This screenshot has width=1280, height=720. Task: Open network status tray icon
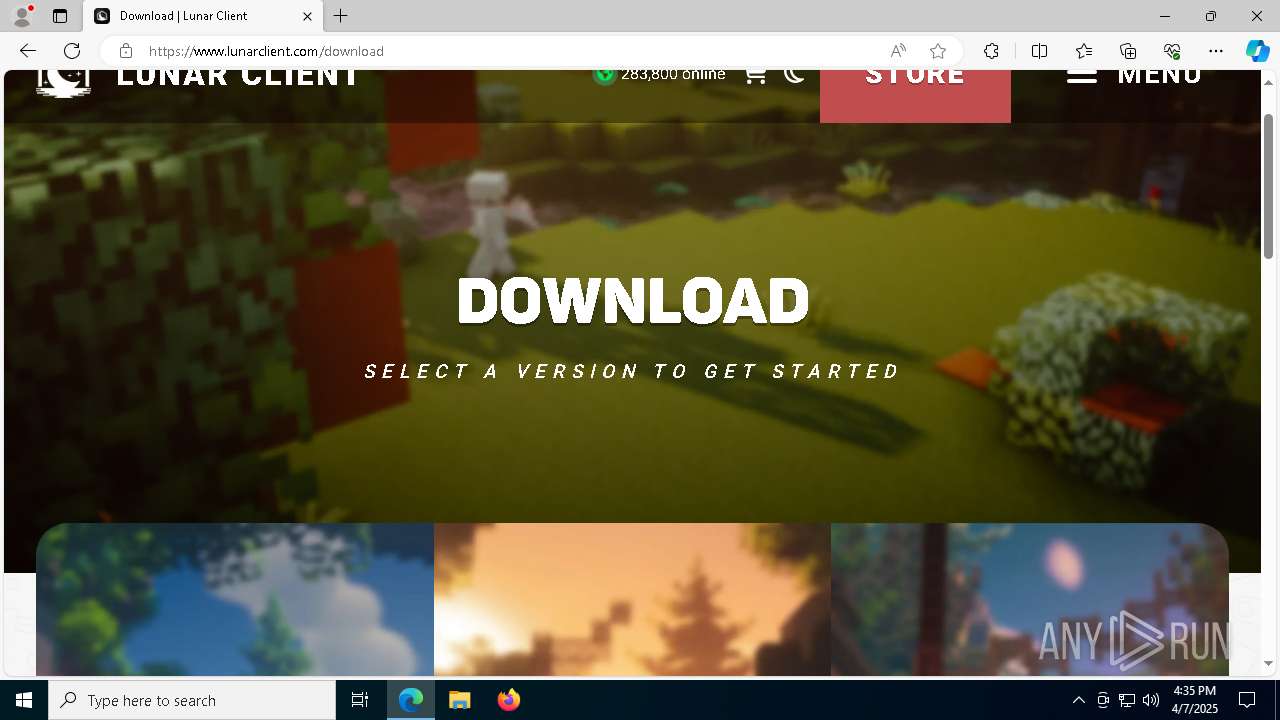1127,700
